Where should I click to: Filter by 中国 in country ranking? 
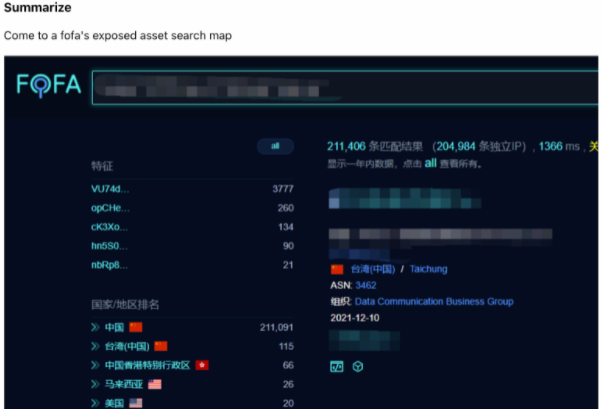pos(114,327)
